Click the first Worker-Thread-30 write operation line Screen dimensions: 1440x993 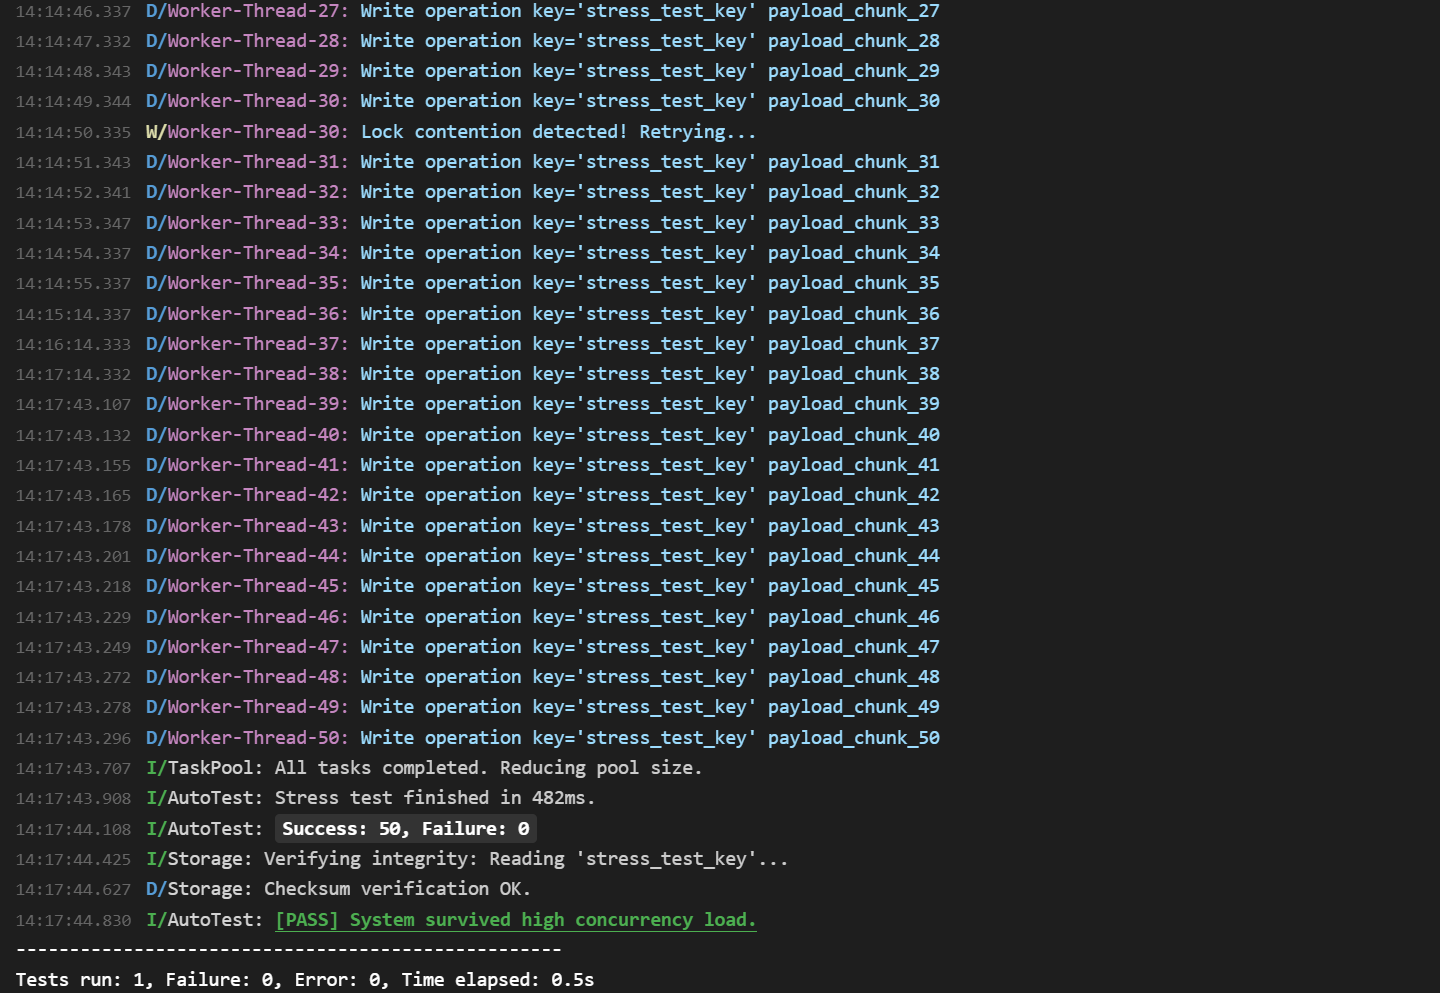[x=478, y=101]
